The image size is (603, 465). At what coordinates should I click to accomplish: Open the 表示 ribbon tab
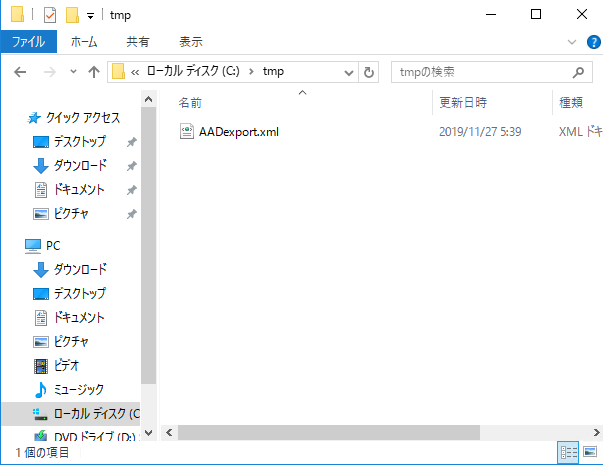pos(191,42)
